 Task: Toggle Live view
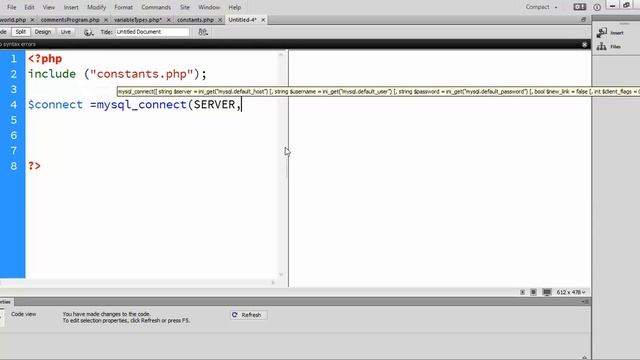click(x=65, y=32)
